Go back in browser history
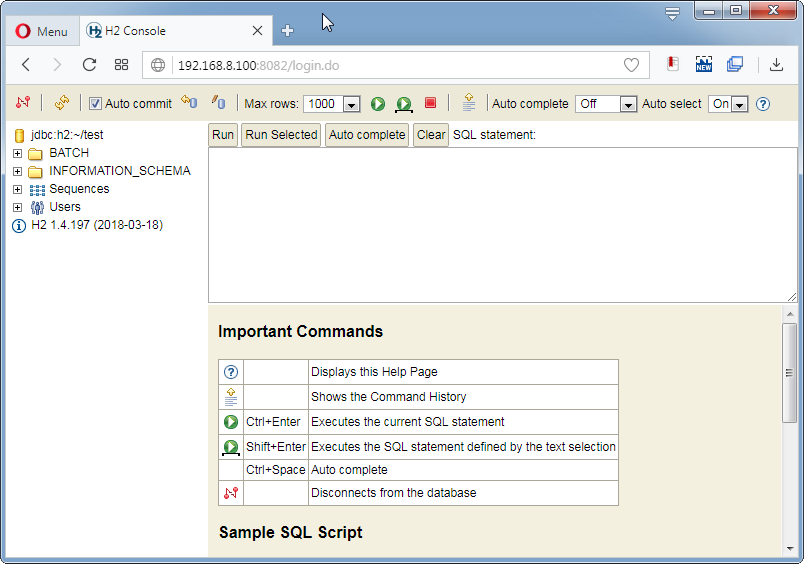This screenshot has height=564, width=804. pyautogui.click(x=26, y=65)
